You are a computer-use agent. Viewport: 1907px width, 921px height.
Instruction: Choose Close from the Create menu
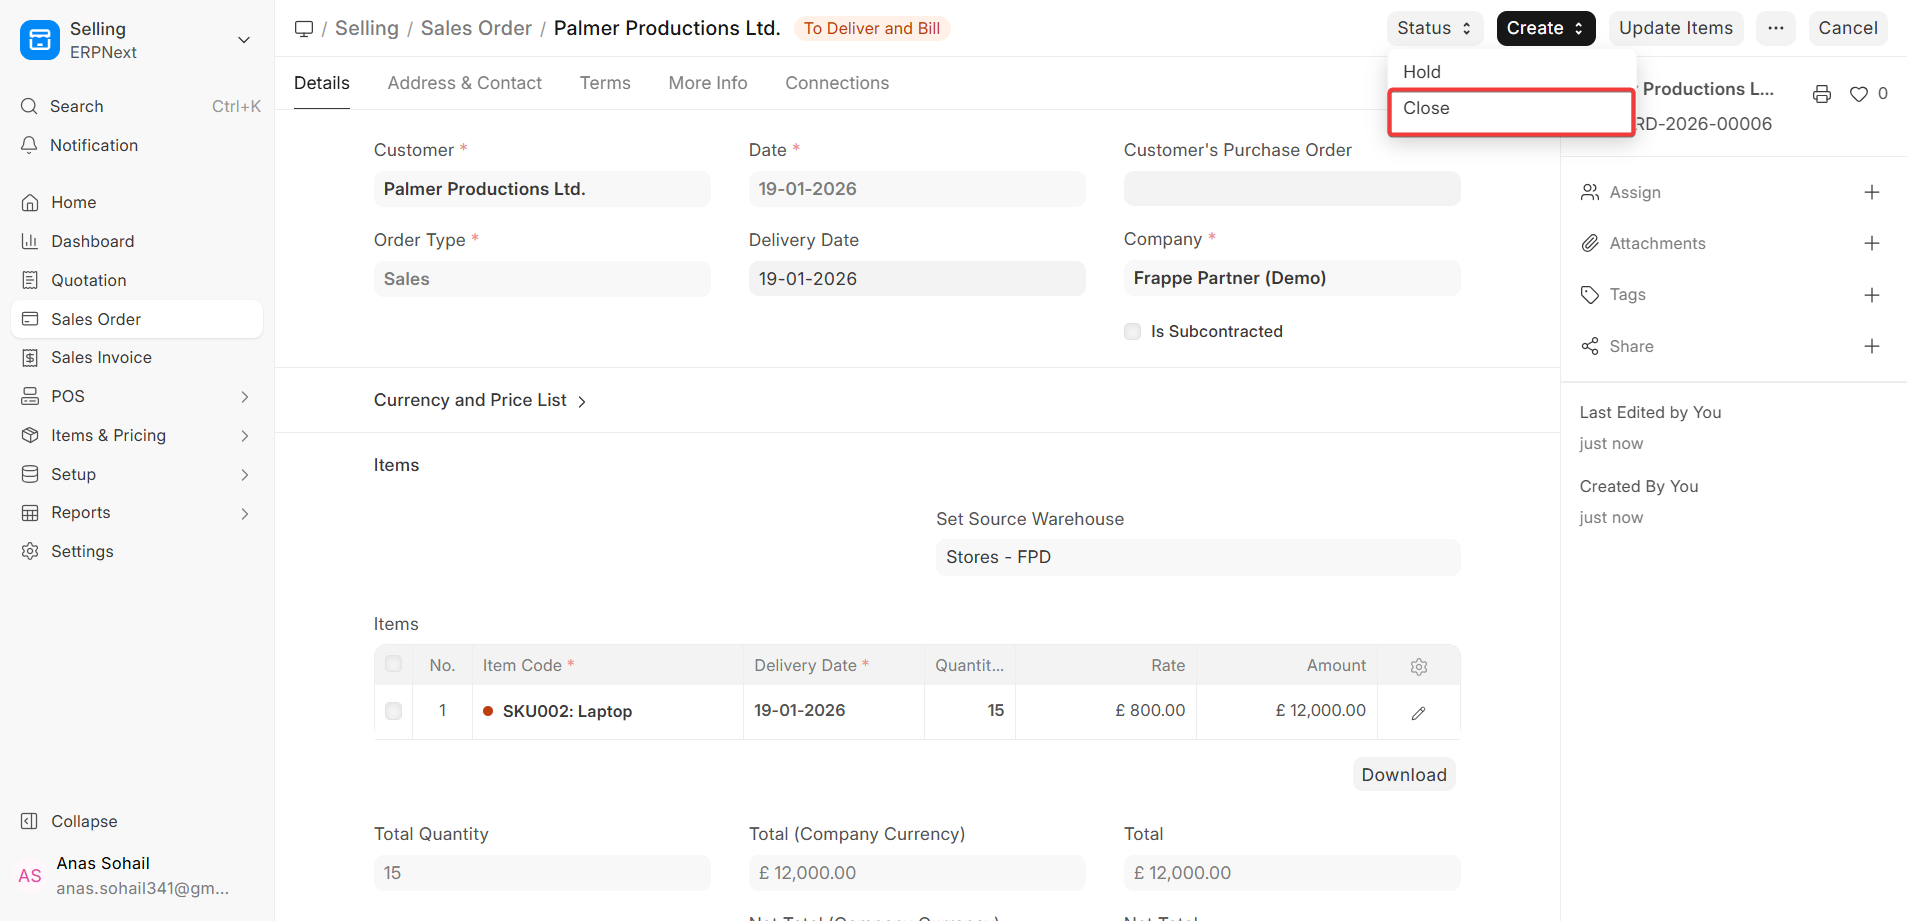click(1427, 108)
